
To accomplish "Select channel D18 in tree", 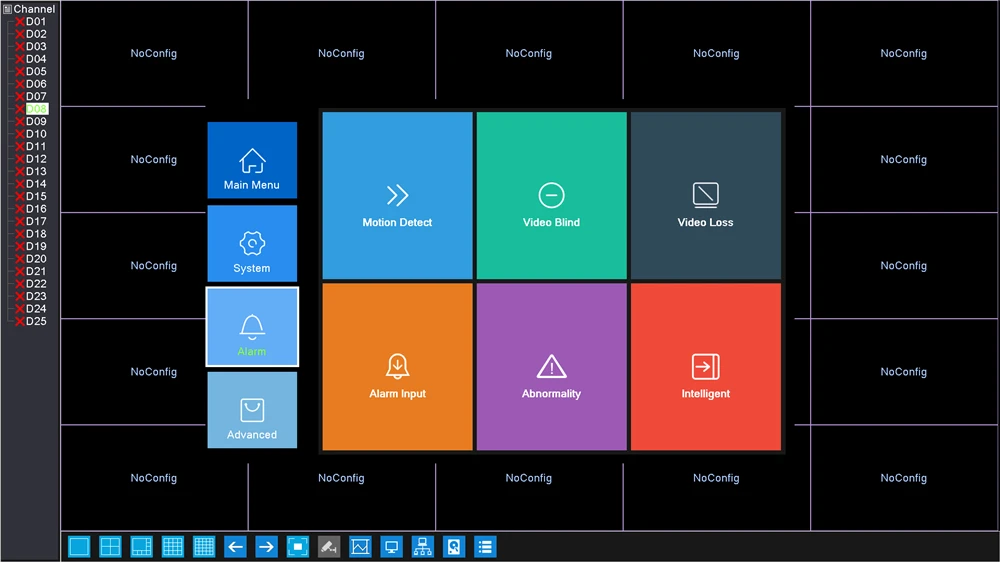I will (x=36, y=234).
